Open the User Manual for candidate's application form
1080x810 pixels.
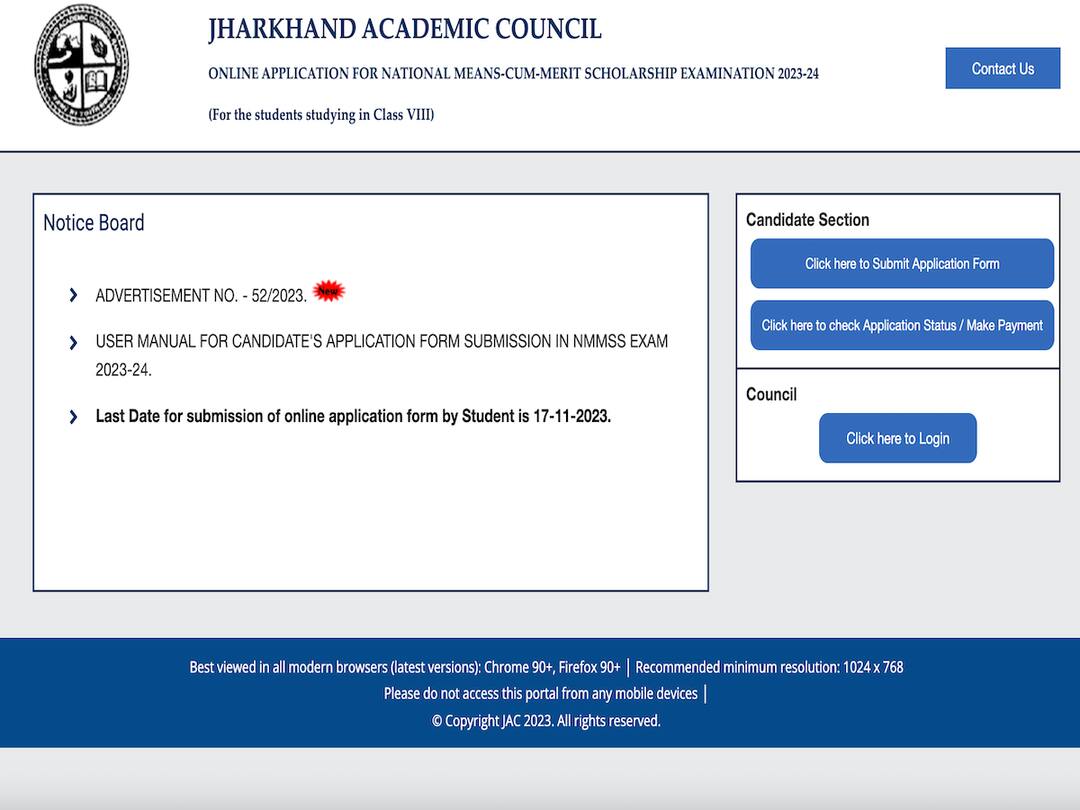point(380,341)
